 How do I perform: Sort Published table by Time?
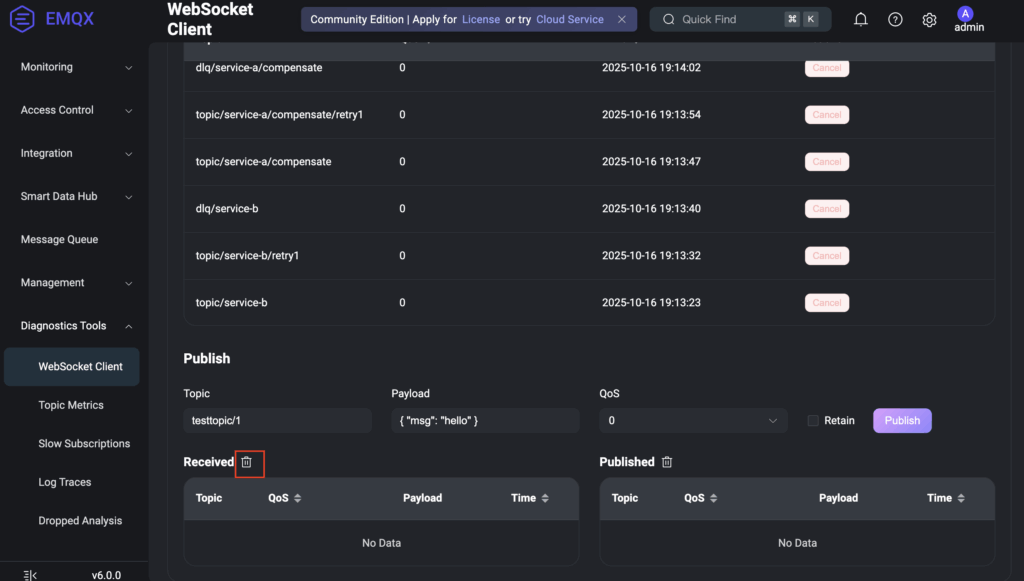point(960,498)
